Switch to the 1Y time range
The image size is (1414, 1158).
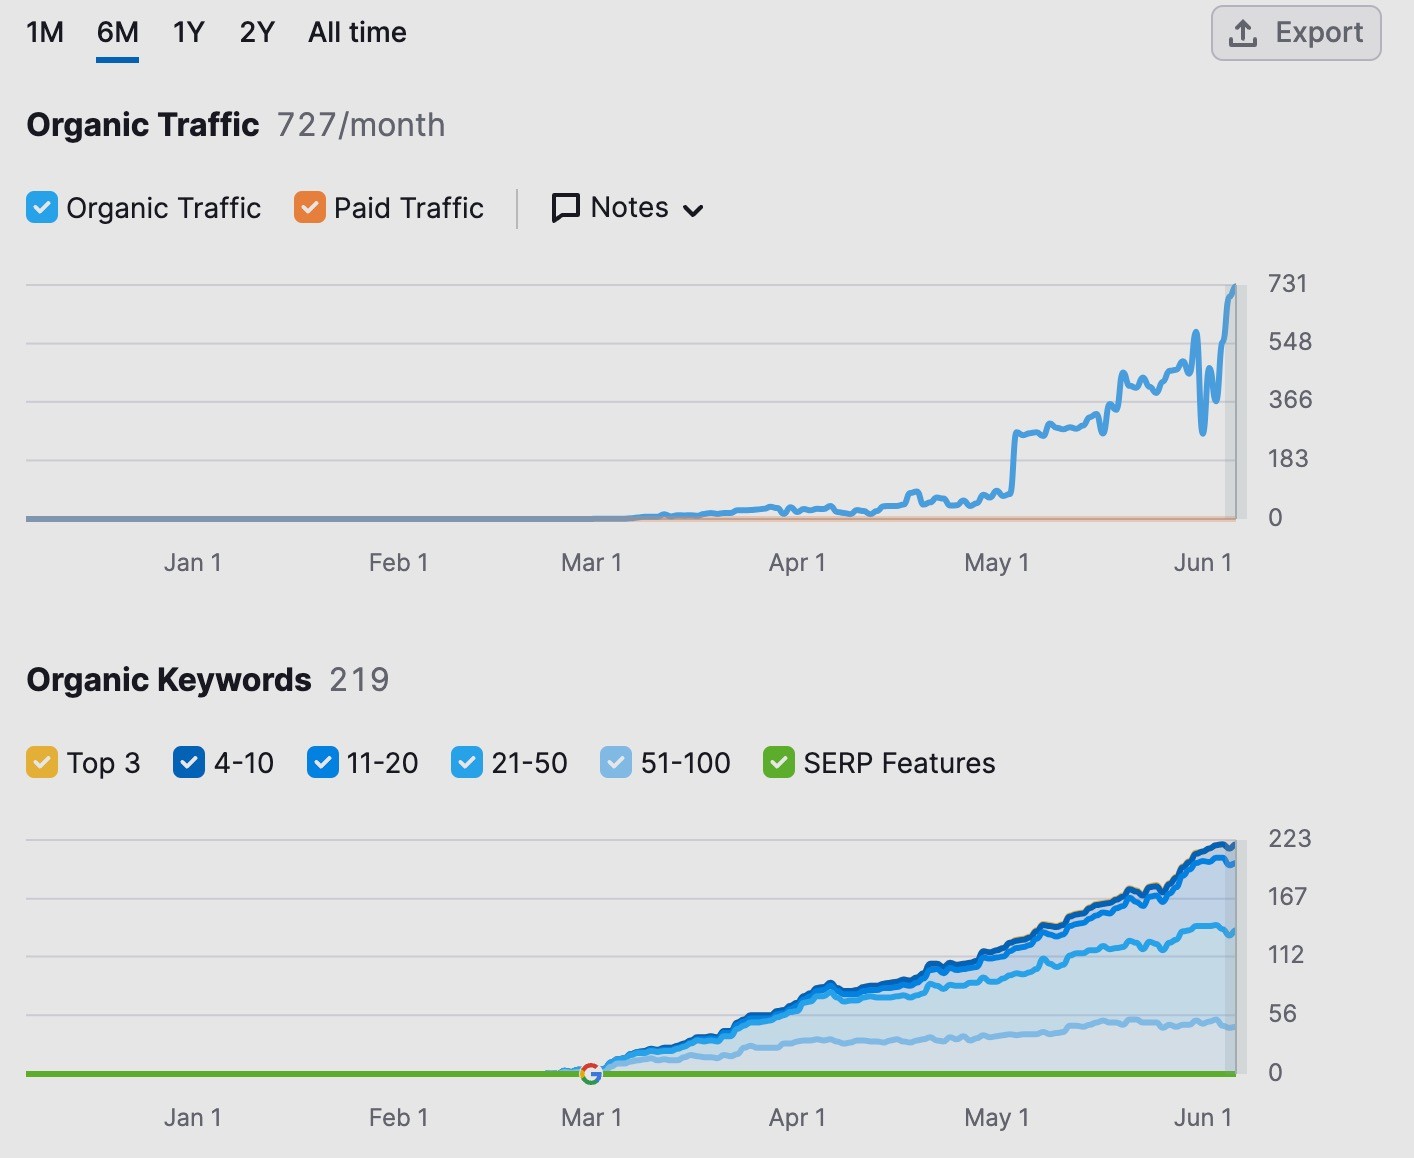pyautogui.click(x=188, y=33)
